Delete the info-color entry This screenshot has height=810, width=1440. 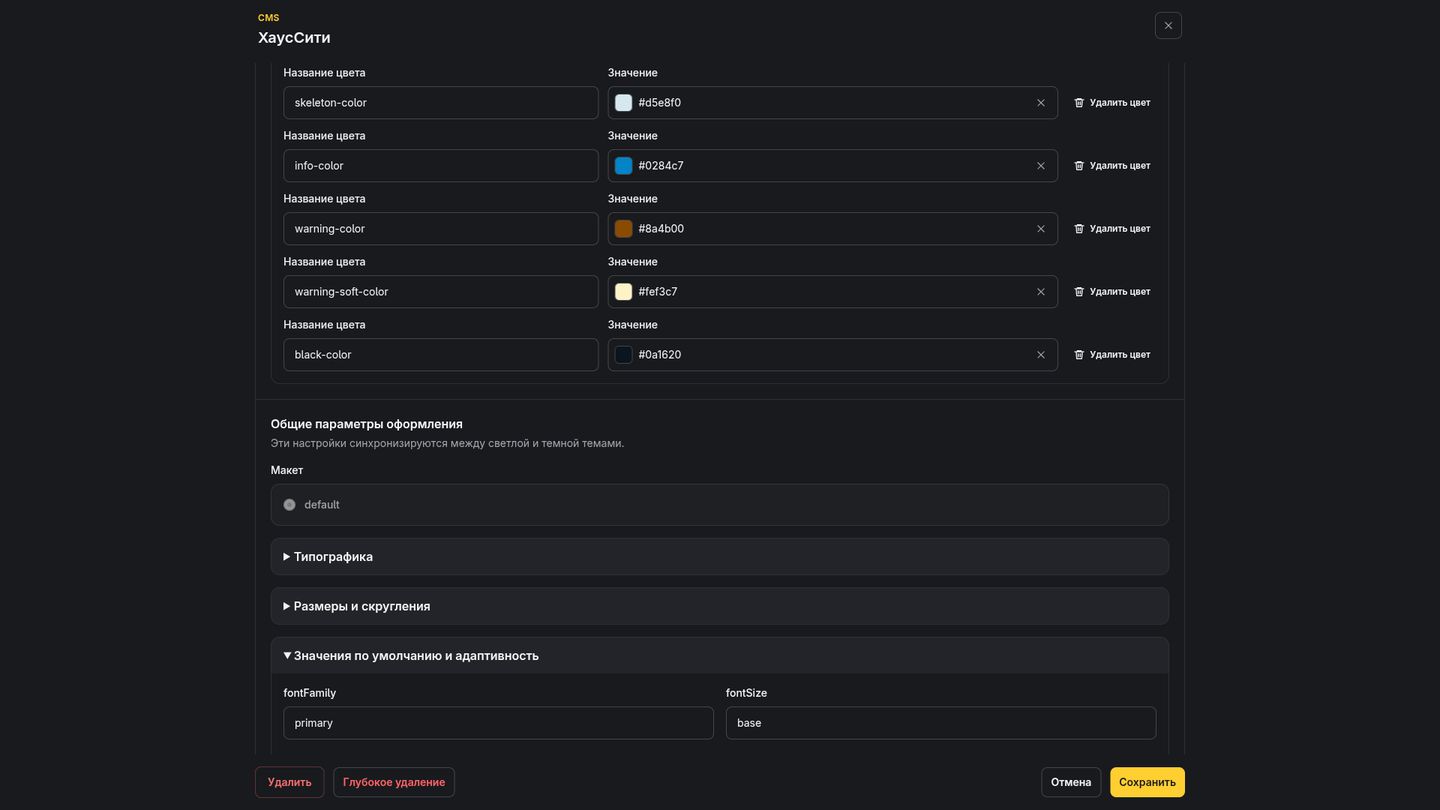point(1112,166)
